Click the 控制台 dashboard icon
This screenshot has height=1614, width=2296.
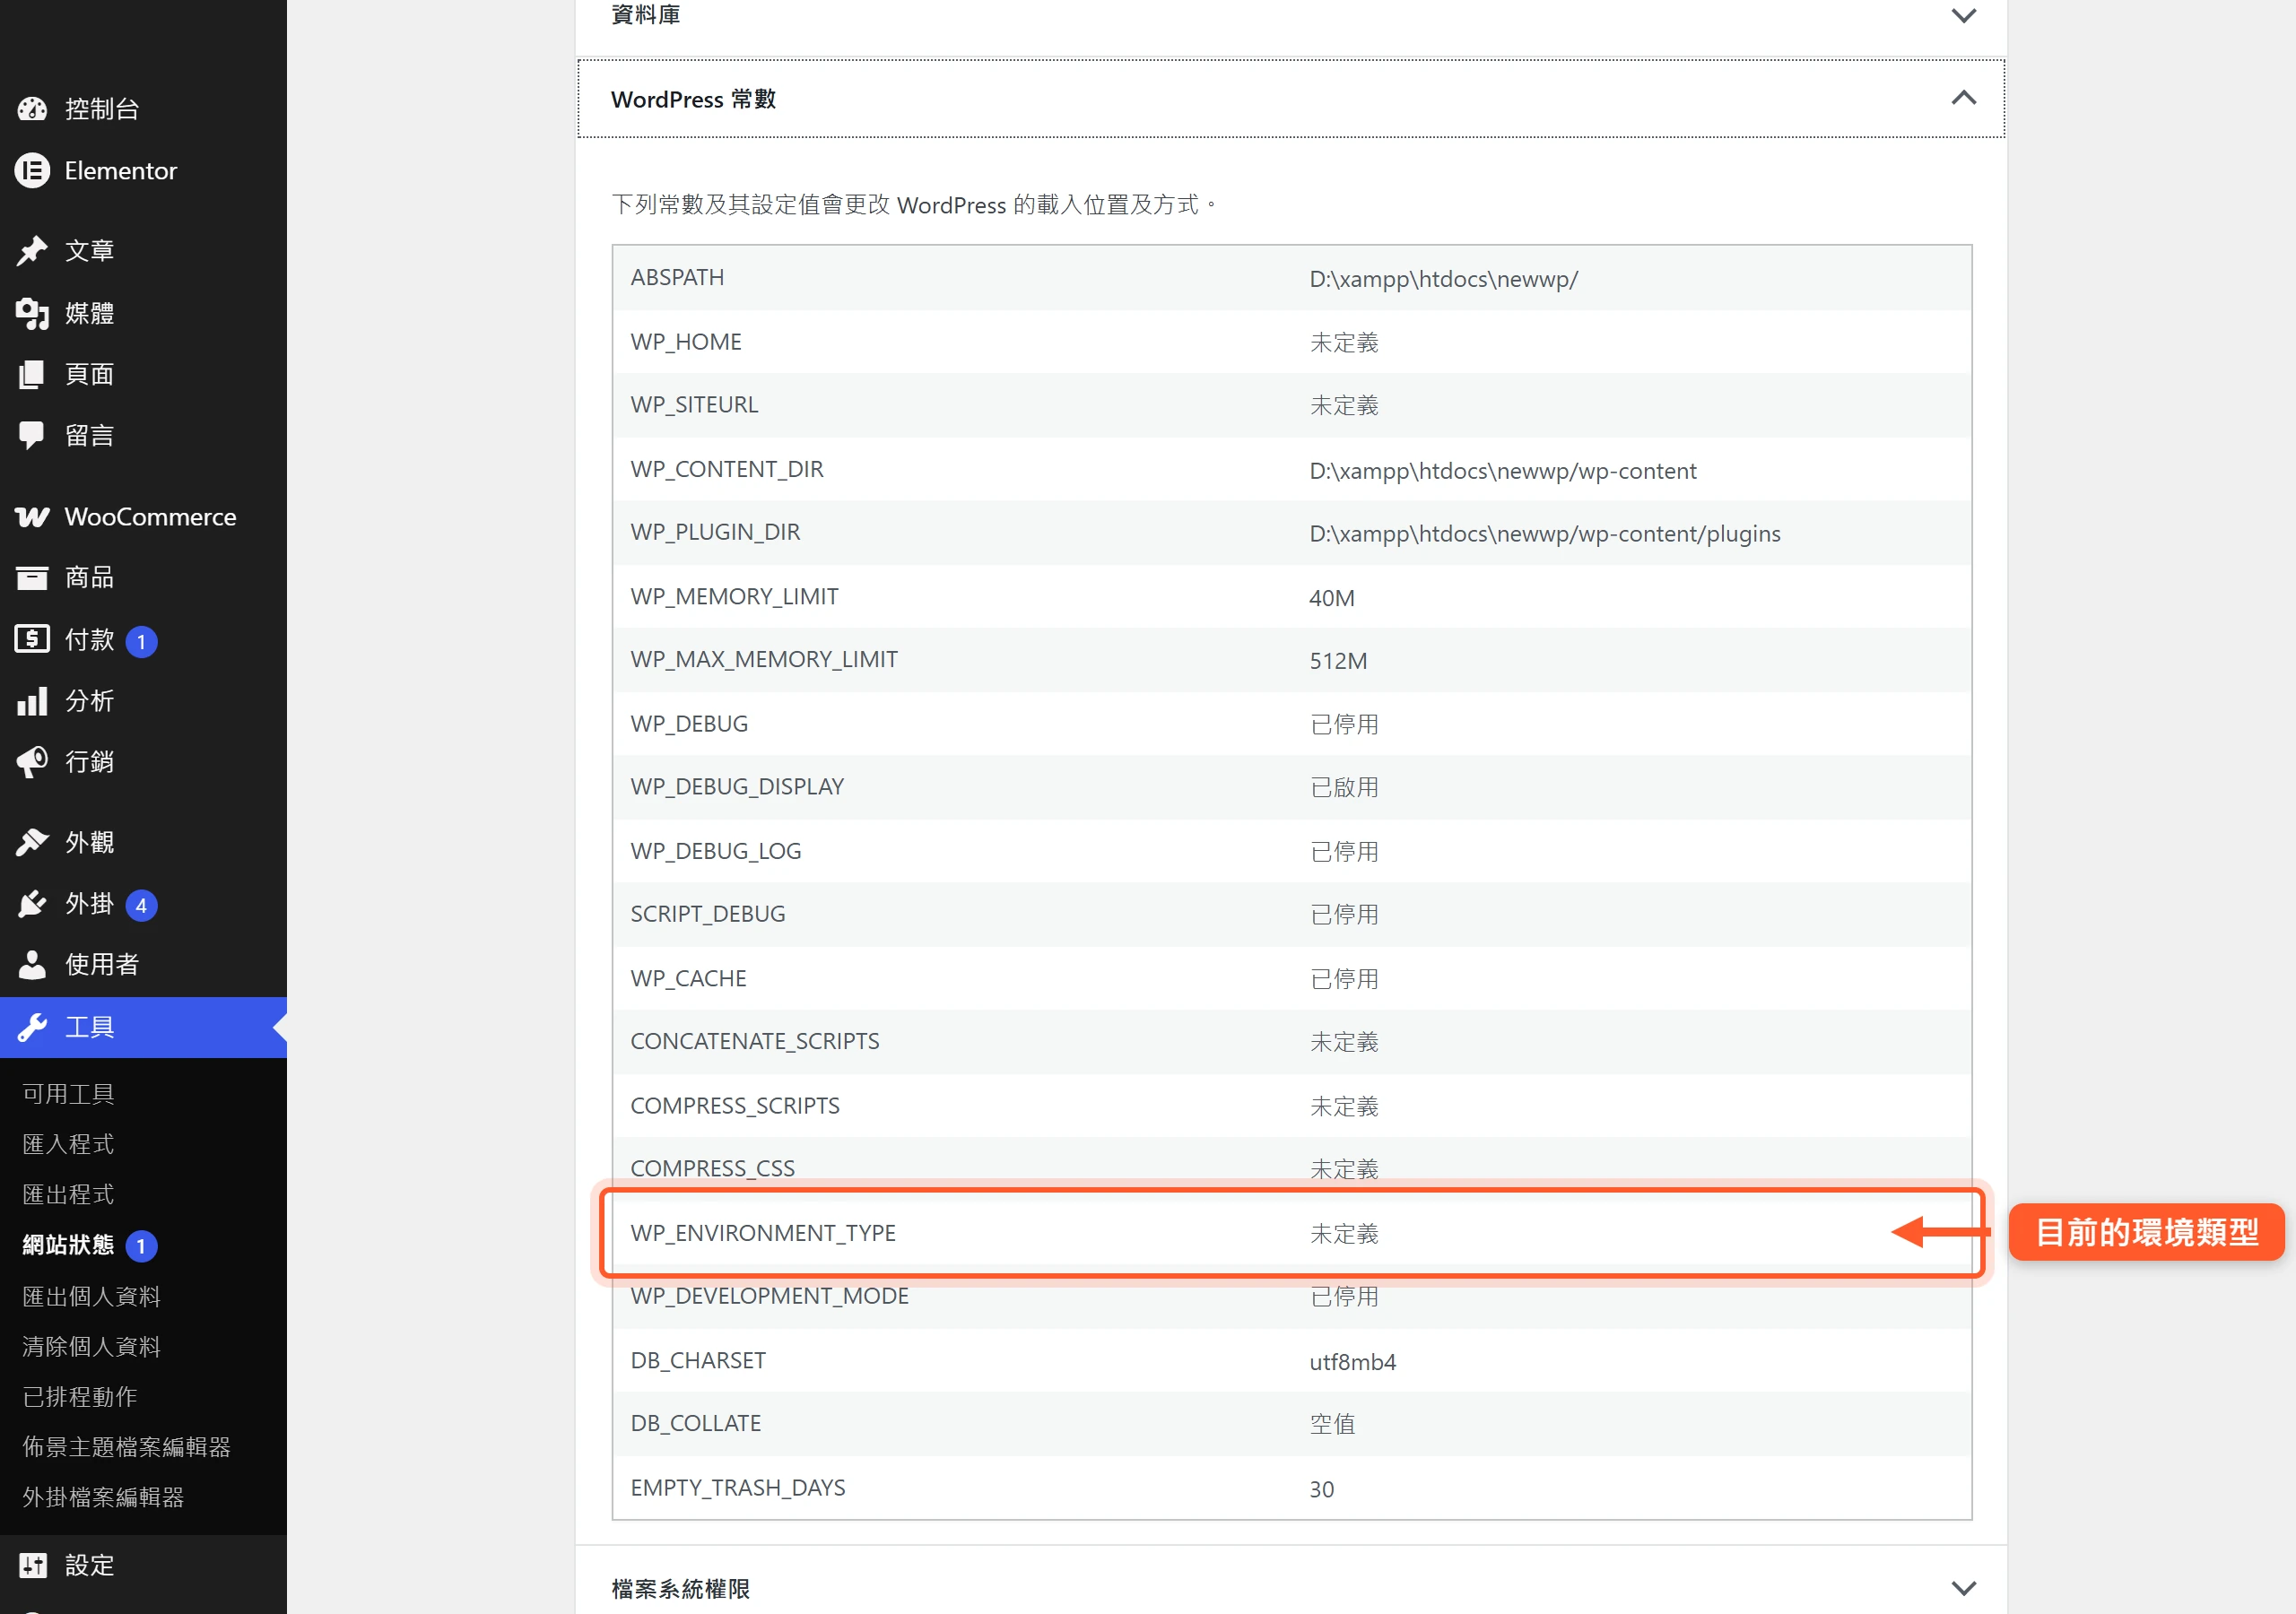click(x=32, y=109)
